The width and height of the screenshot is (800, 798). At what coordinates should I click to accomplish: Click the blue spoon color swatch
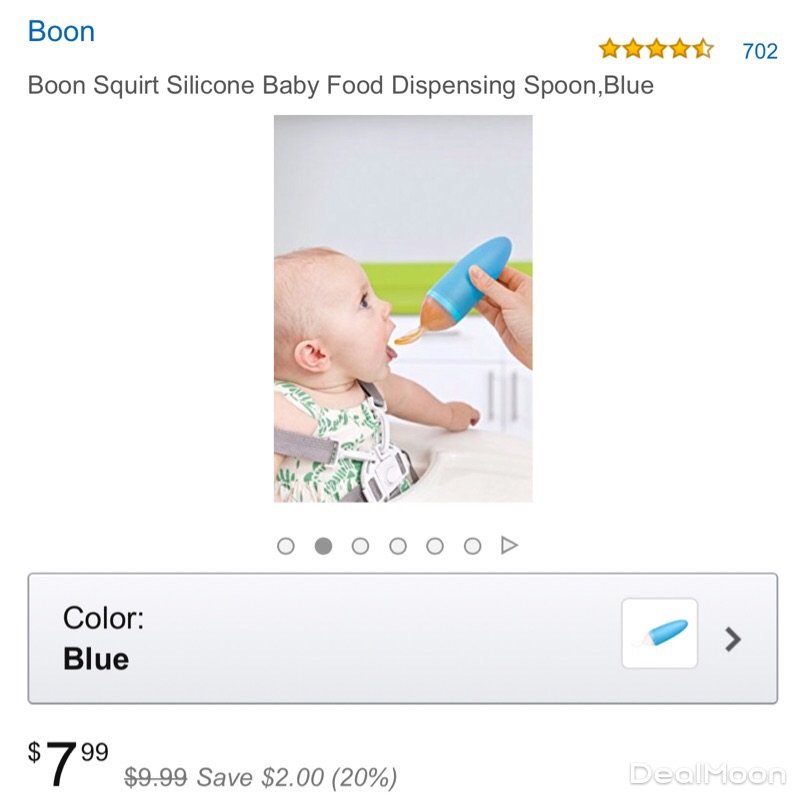pos(659,633)
